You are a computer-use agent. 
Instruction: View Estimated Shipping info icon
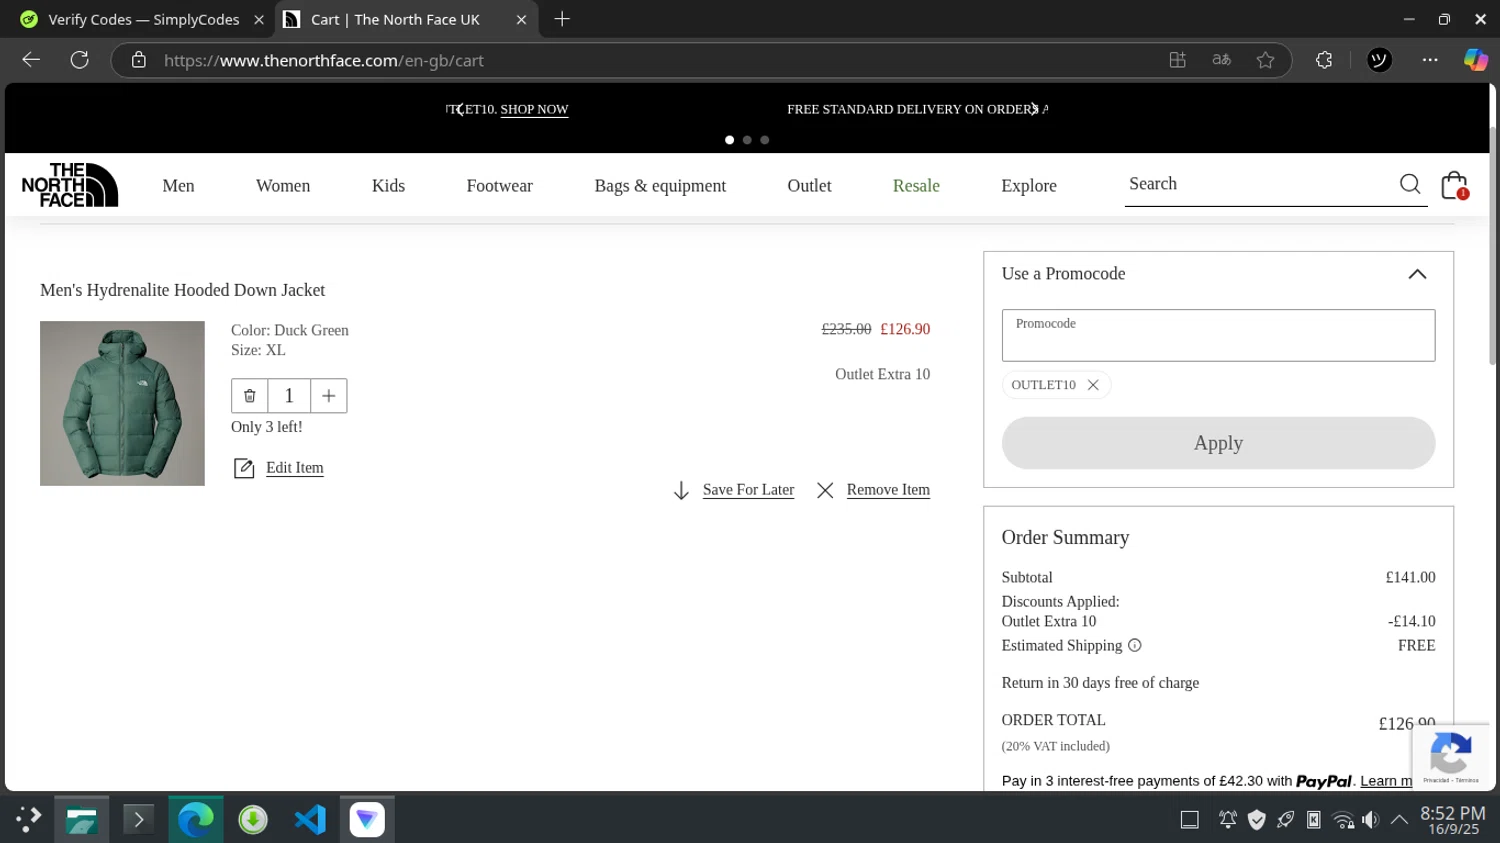(x=1134, y=646)
